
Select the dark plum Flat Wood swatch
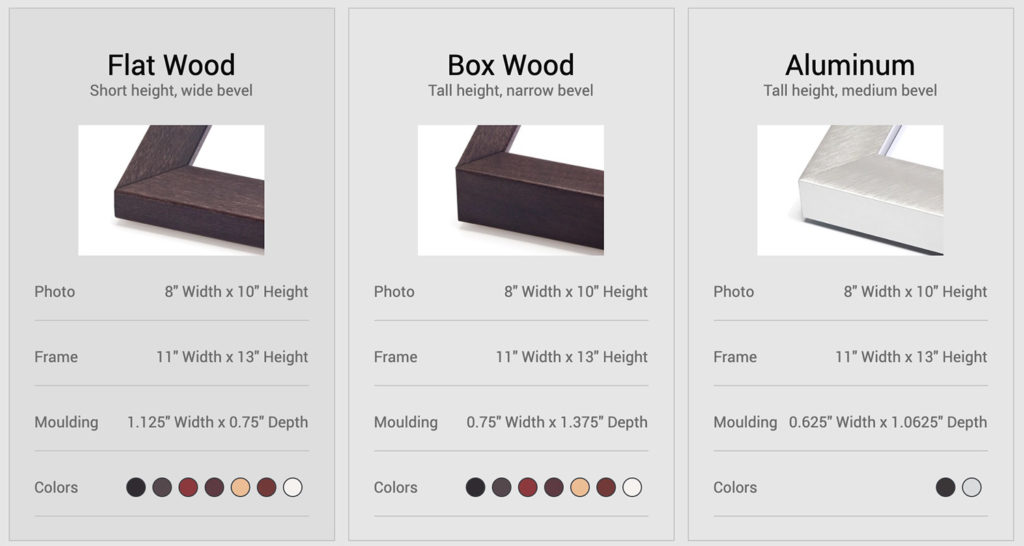214,487
